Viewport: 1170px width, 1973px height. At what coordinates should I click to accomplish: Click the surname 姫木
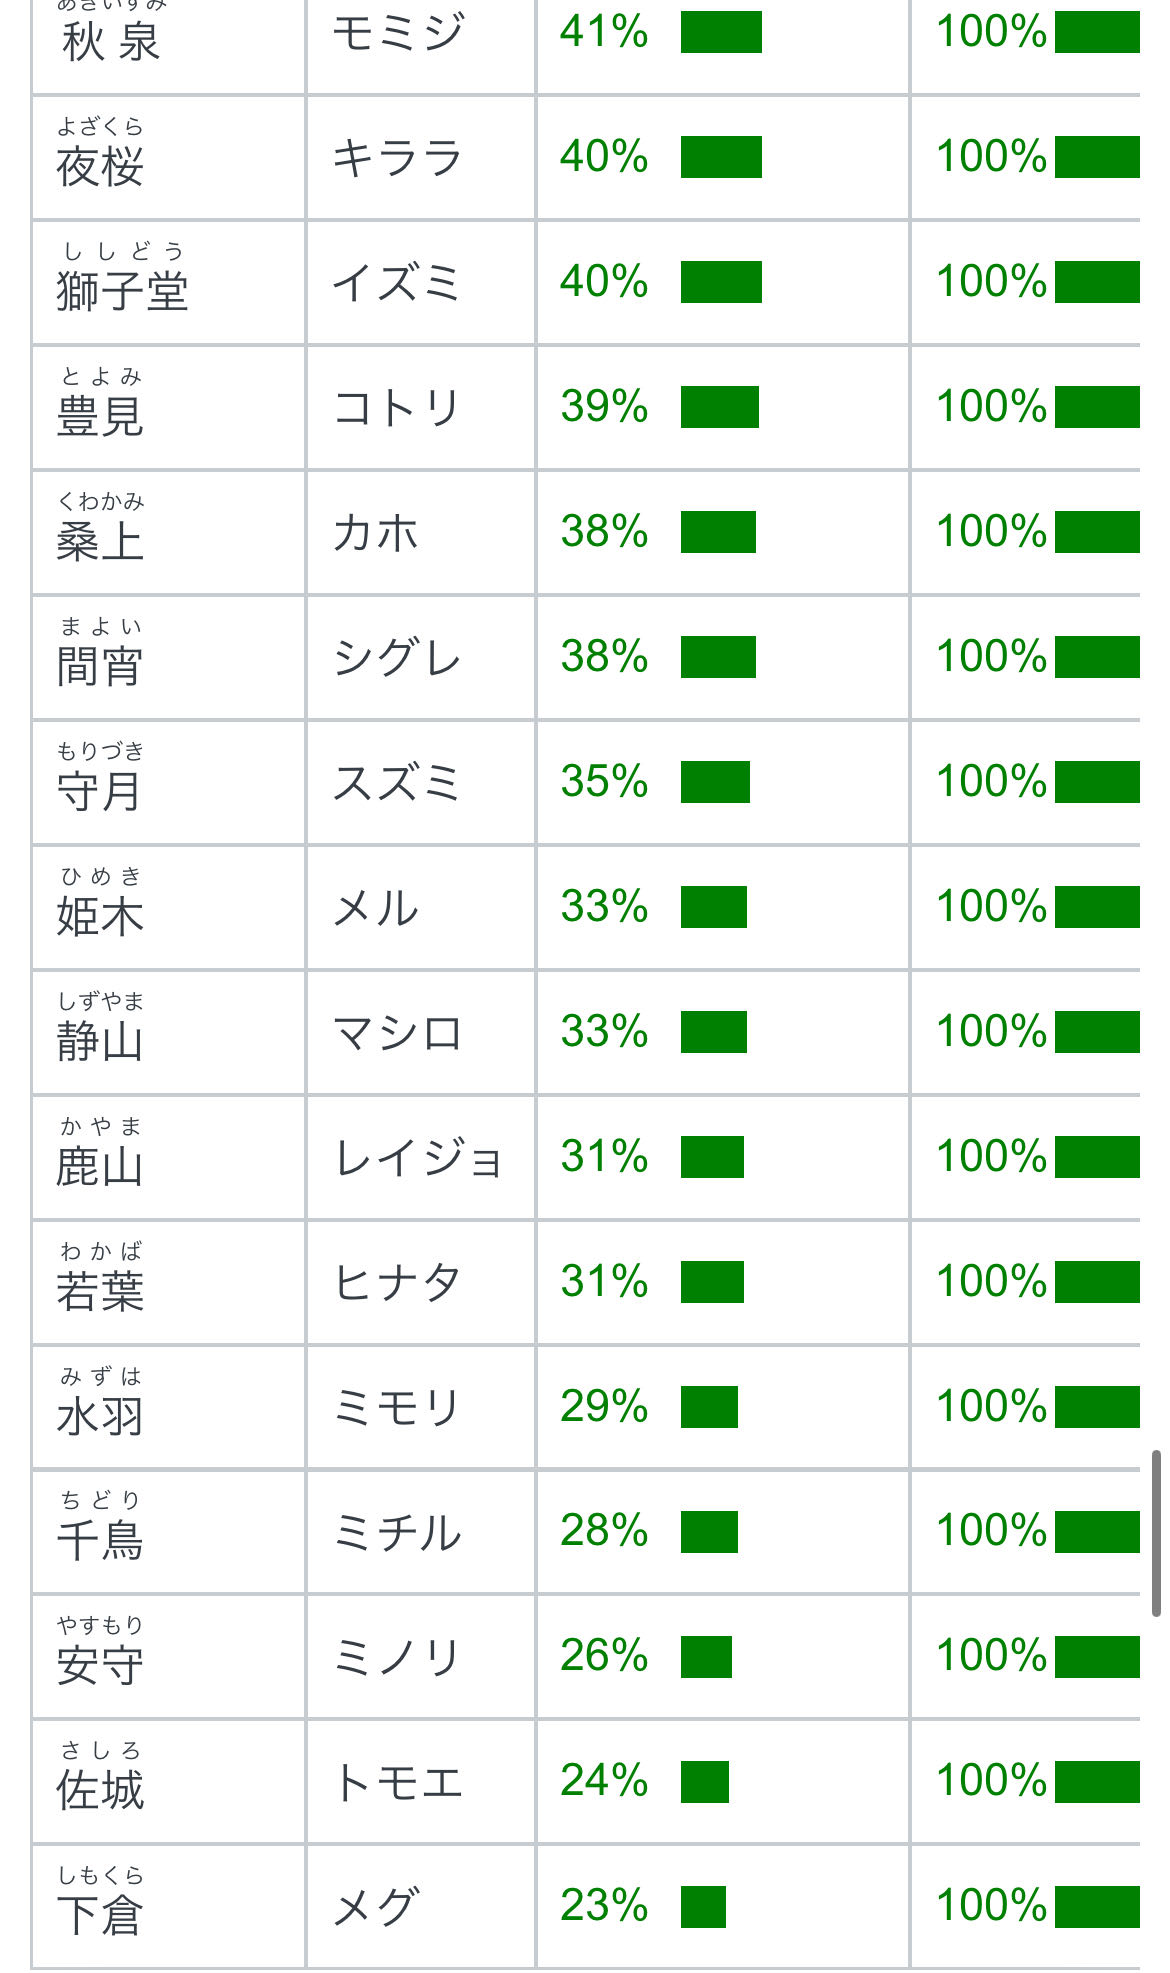pyautogui.click(x=100, y=916)
